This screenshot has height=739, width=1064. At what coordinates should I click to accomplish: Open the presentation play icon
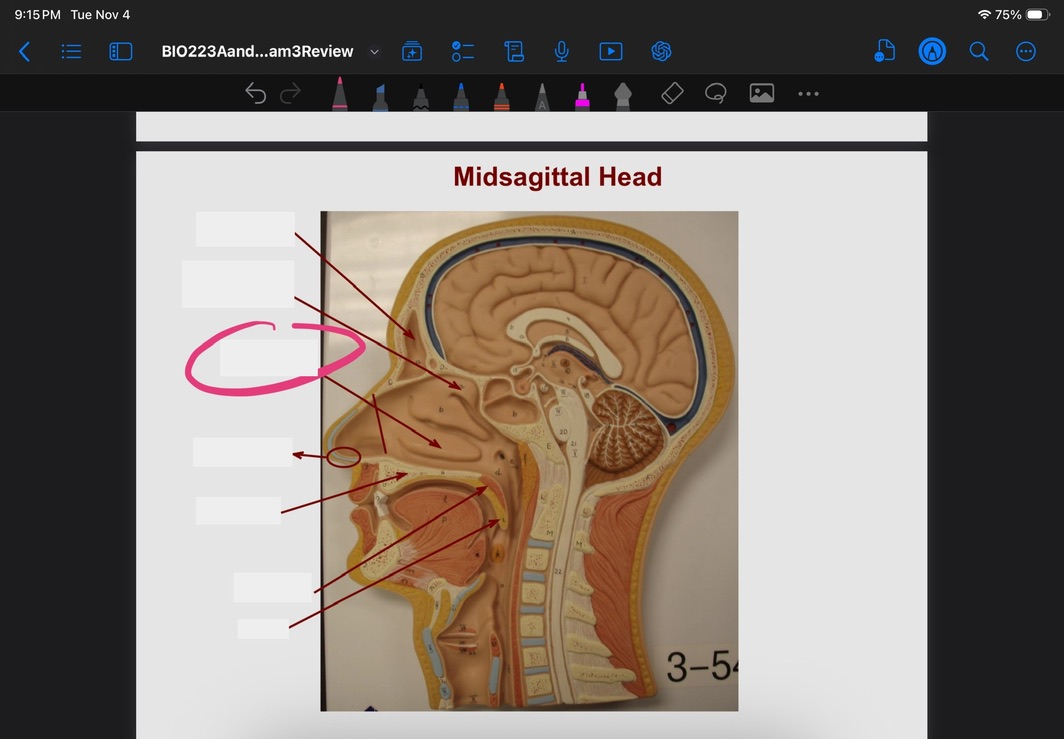(610, 51)
